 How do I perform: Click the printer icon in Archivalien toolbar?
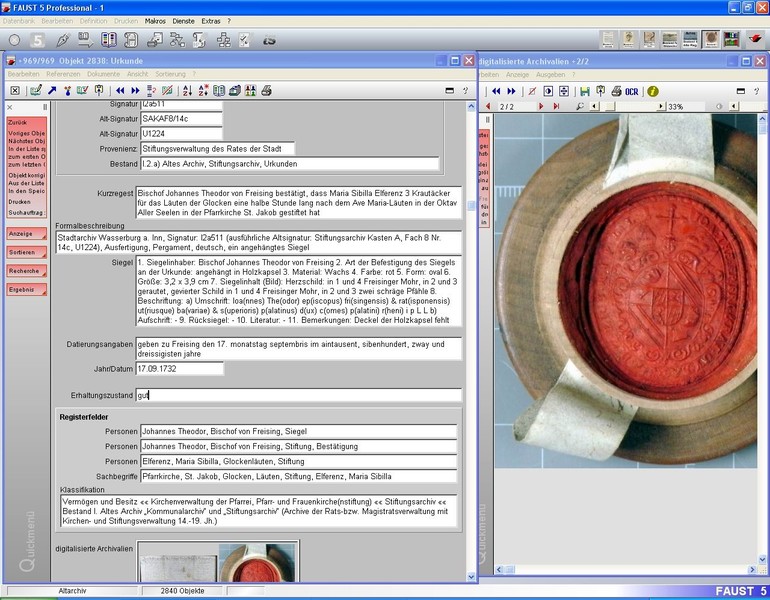[616, 91]
